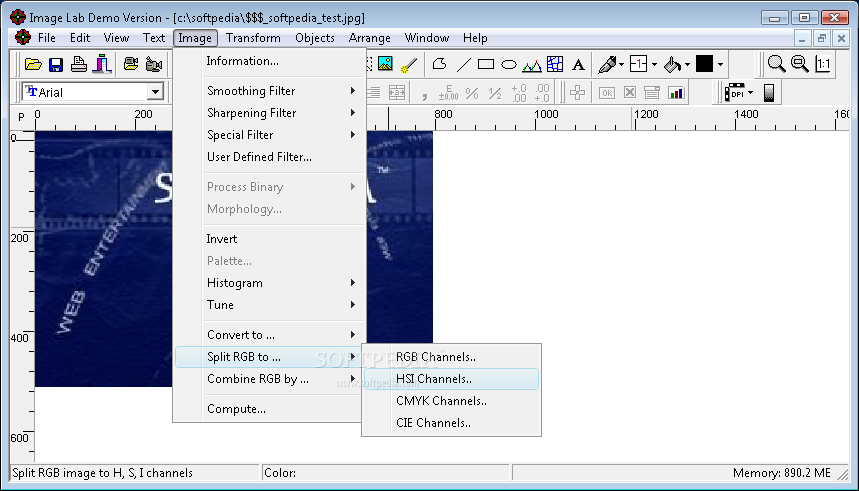
Task: Expand the Combine RGB by submenu
Action: 270,379
